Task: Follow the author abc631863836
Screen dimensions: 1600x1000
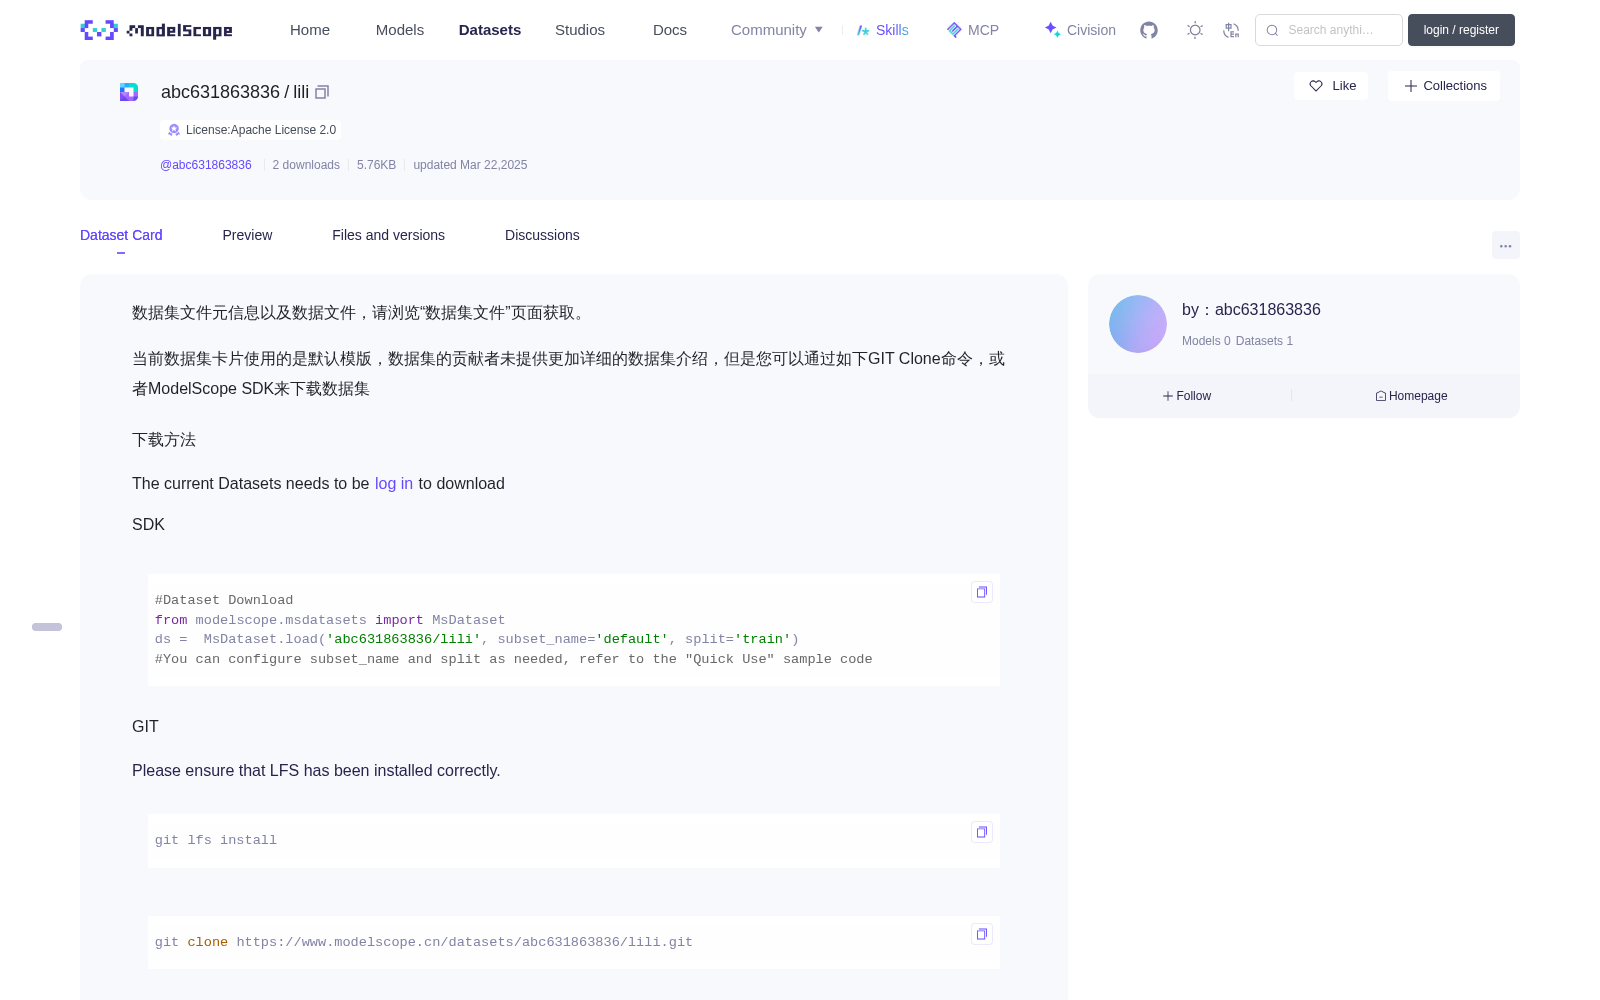Action: 1187,396
